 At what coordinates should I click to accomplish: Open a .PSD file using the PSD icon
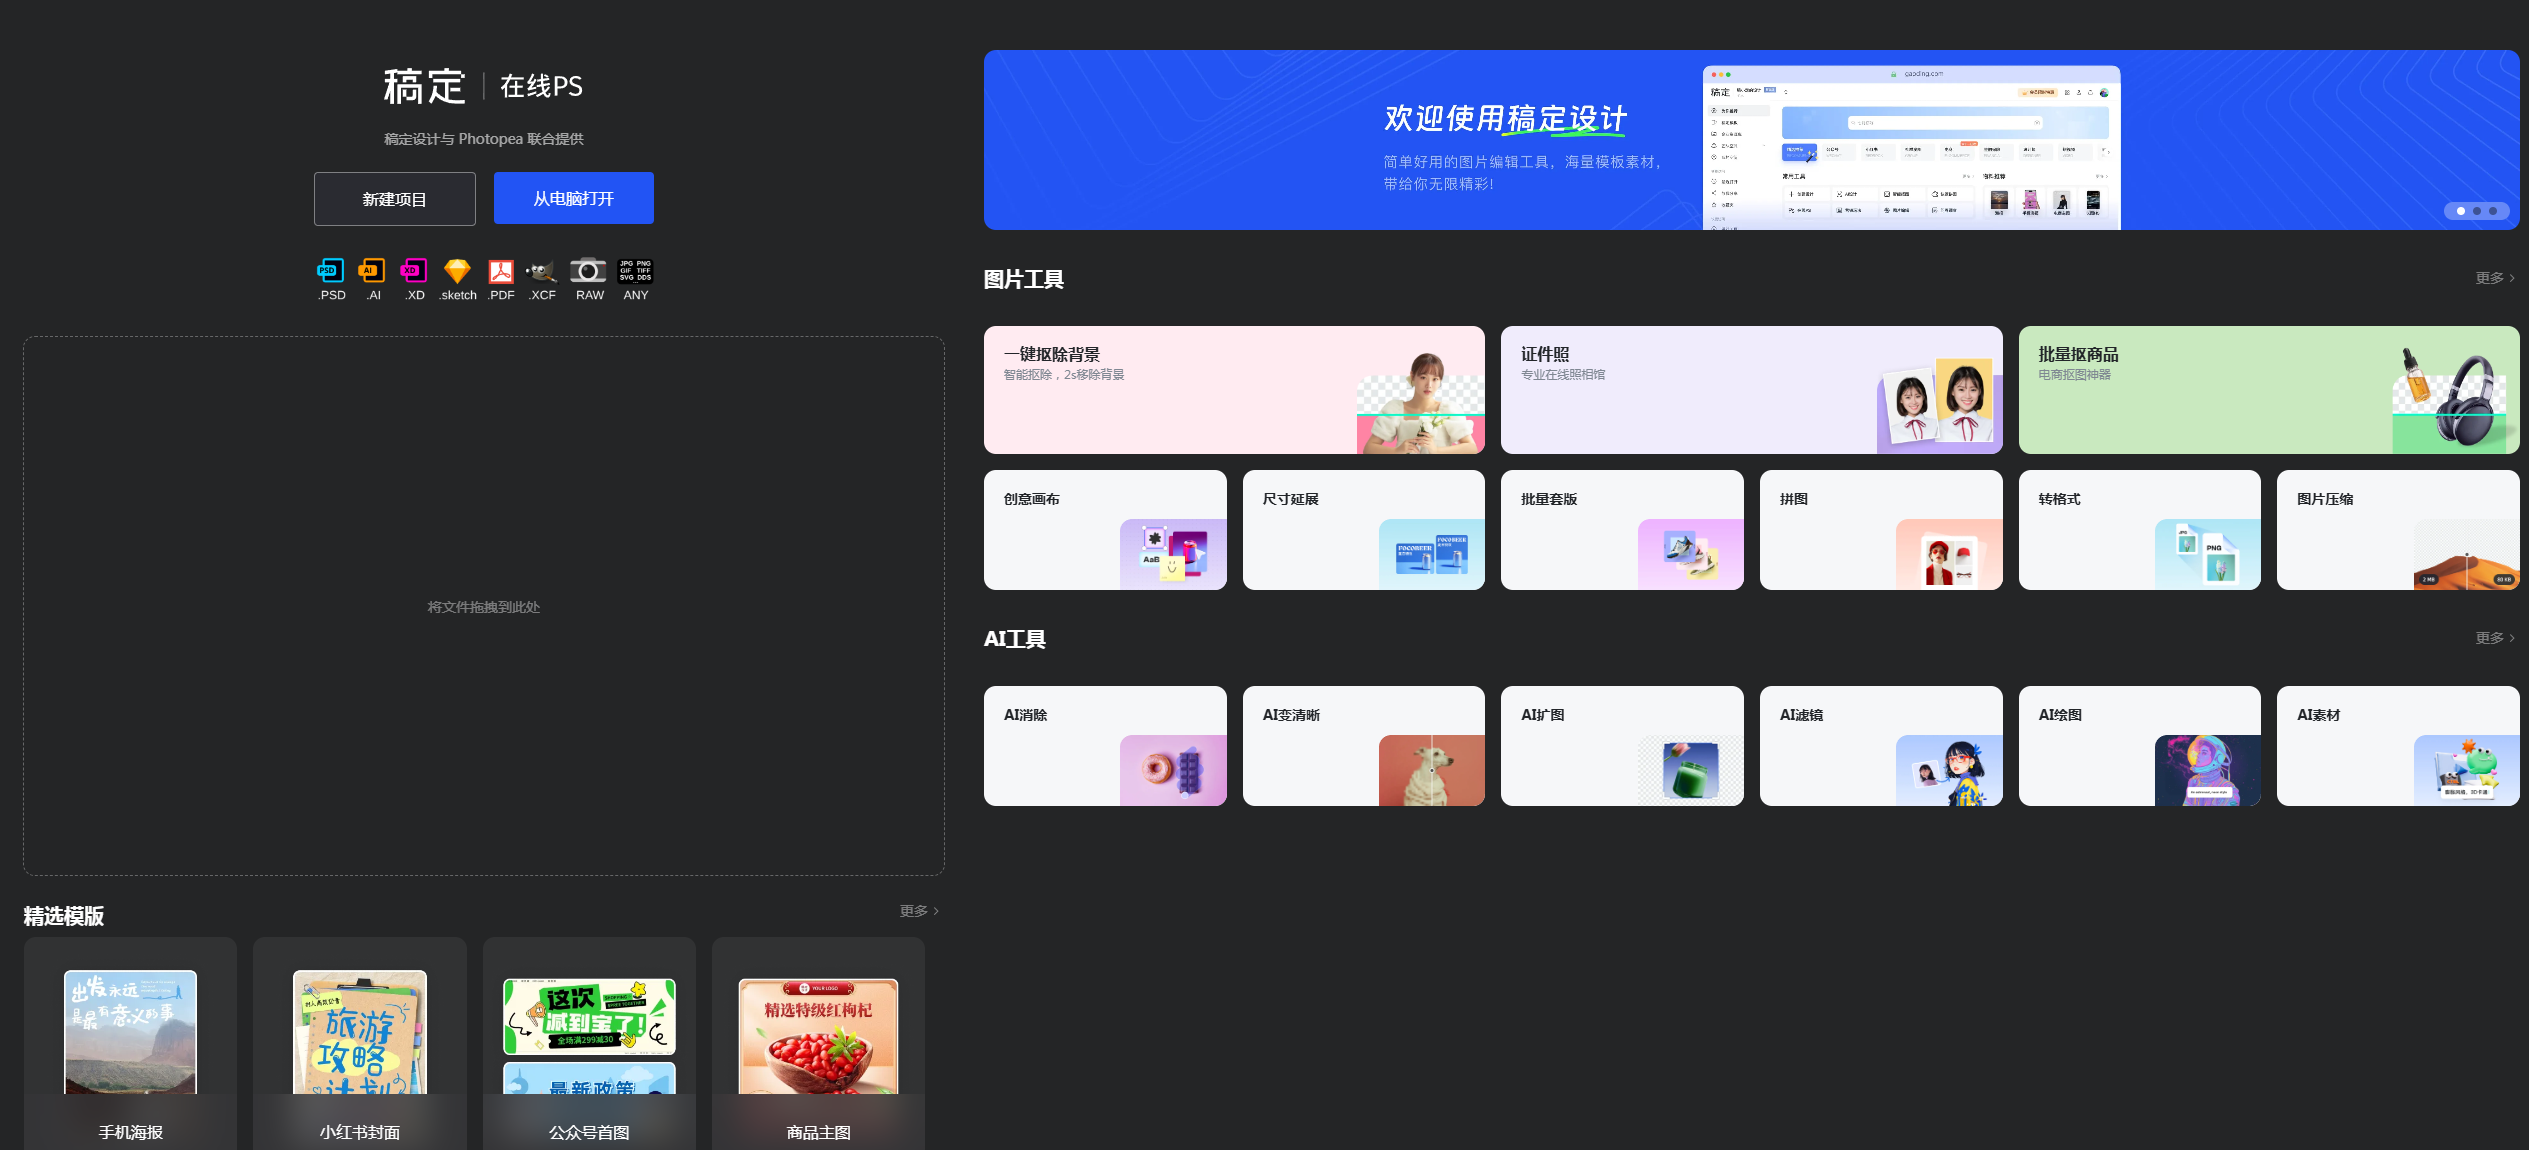pos(330,272)
